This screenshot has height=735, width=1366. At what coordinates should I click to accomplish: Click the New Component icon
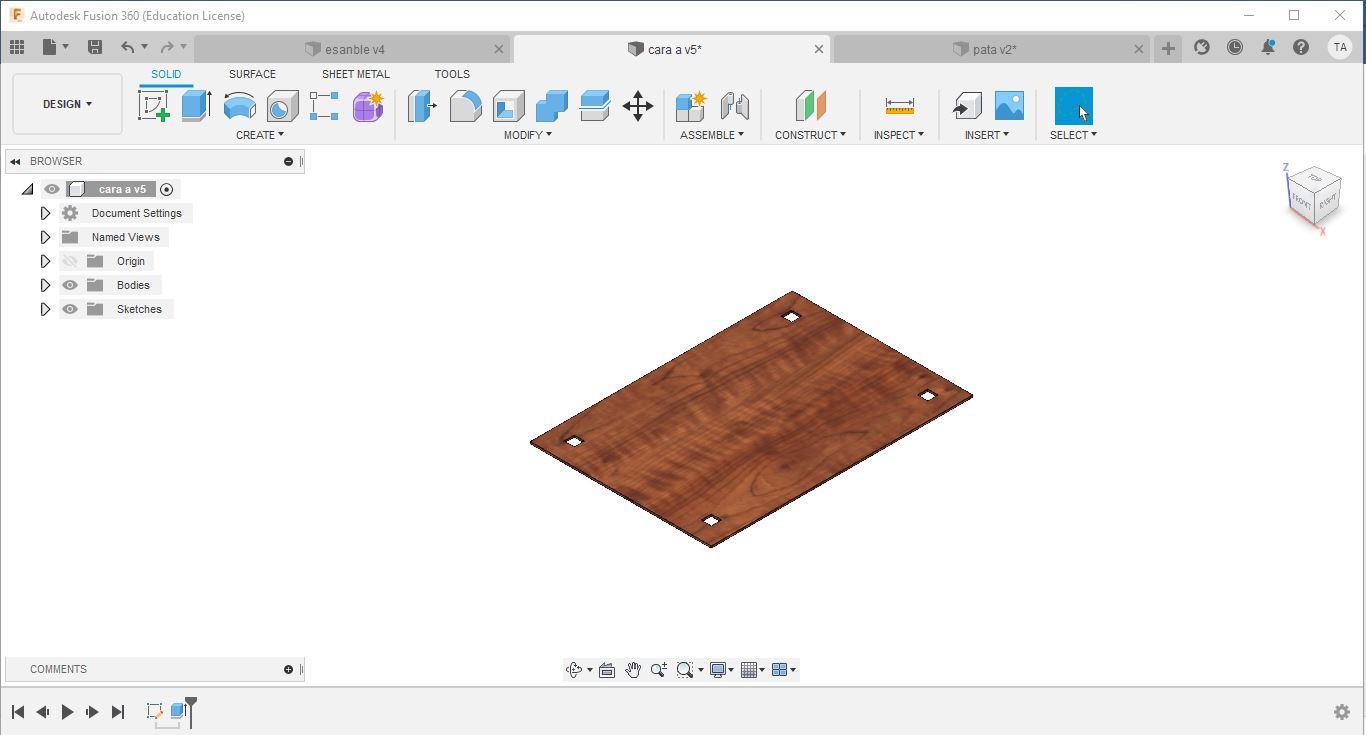[x=690, y=106]
